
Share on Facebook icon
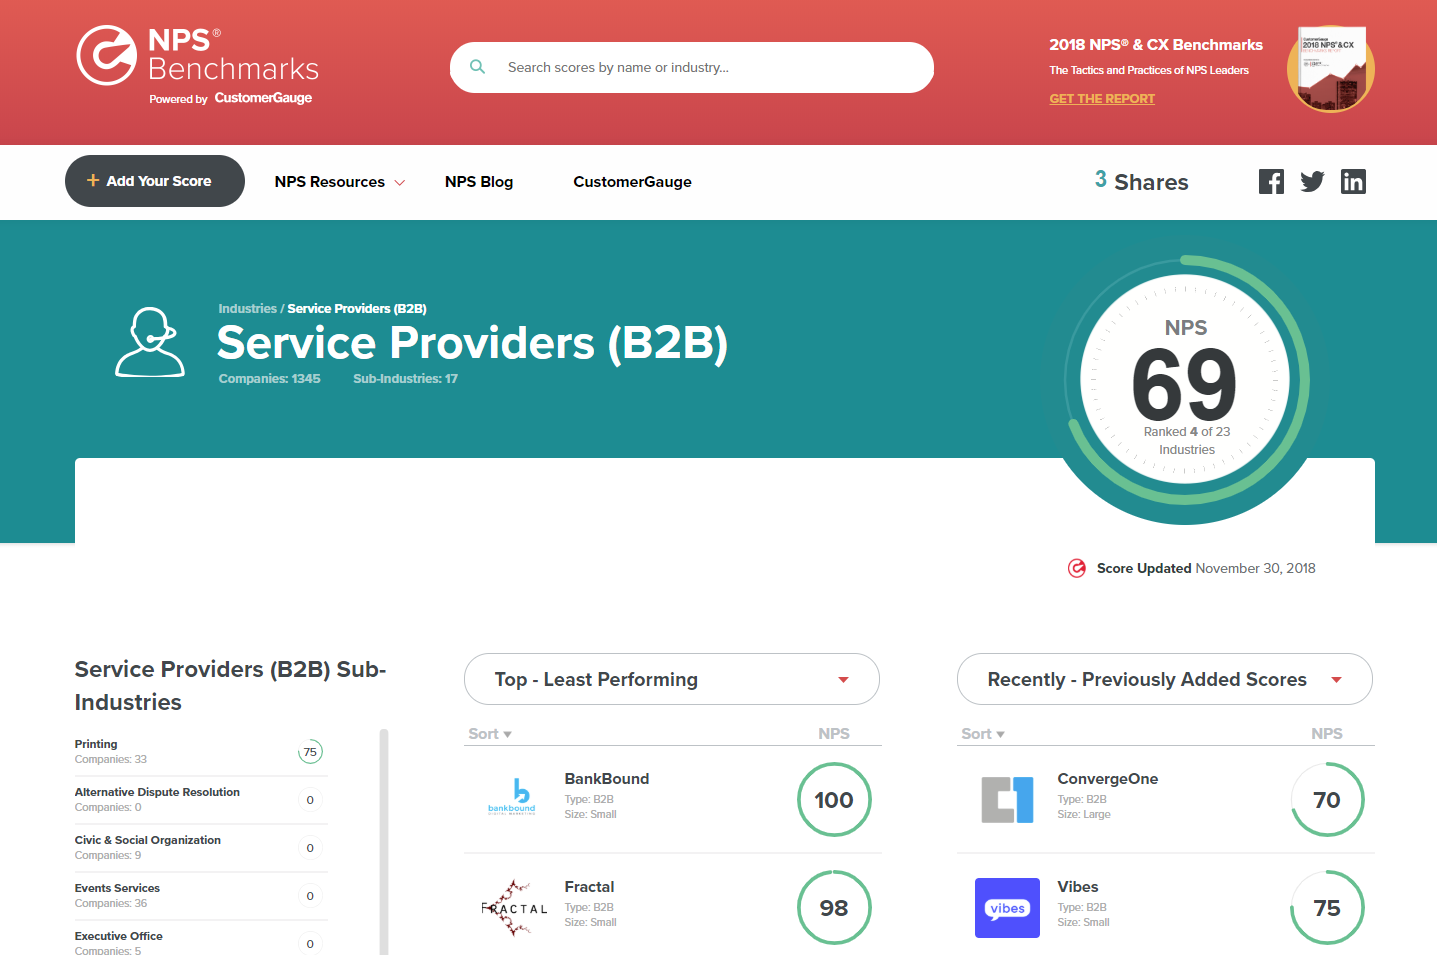(1271, 181)
